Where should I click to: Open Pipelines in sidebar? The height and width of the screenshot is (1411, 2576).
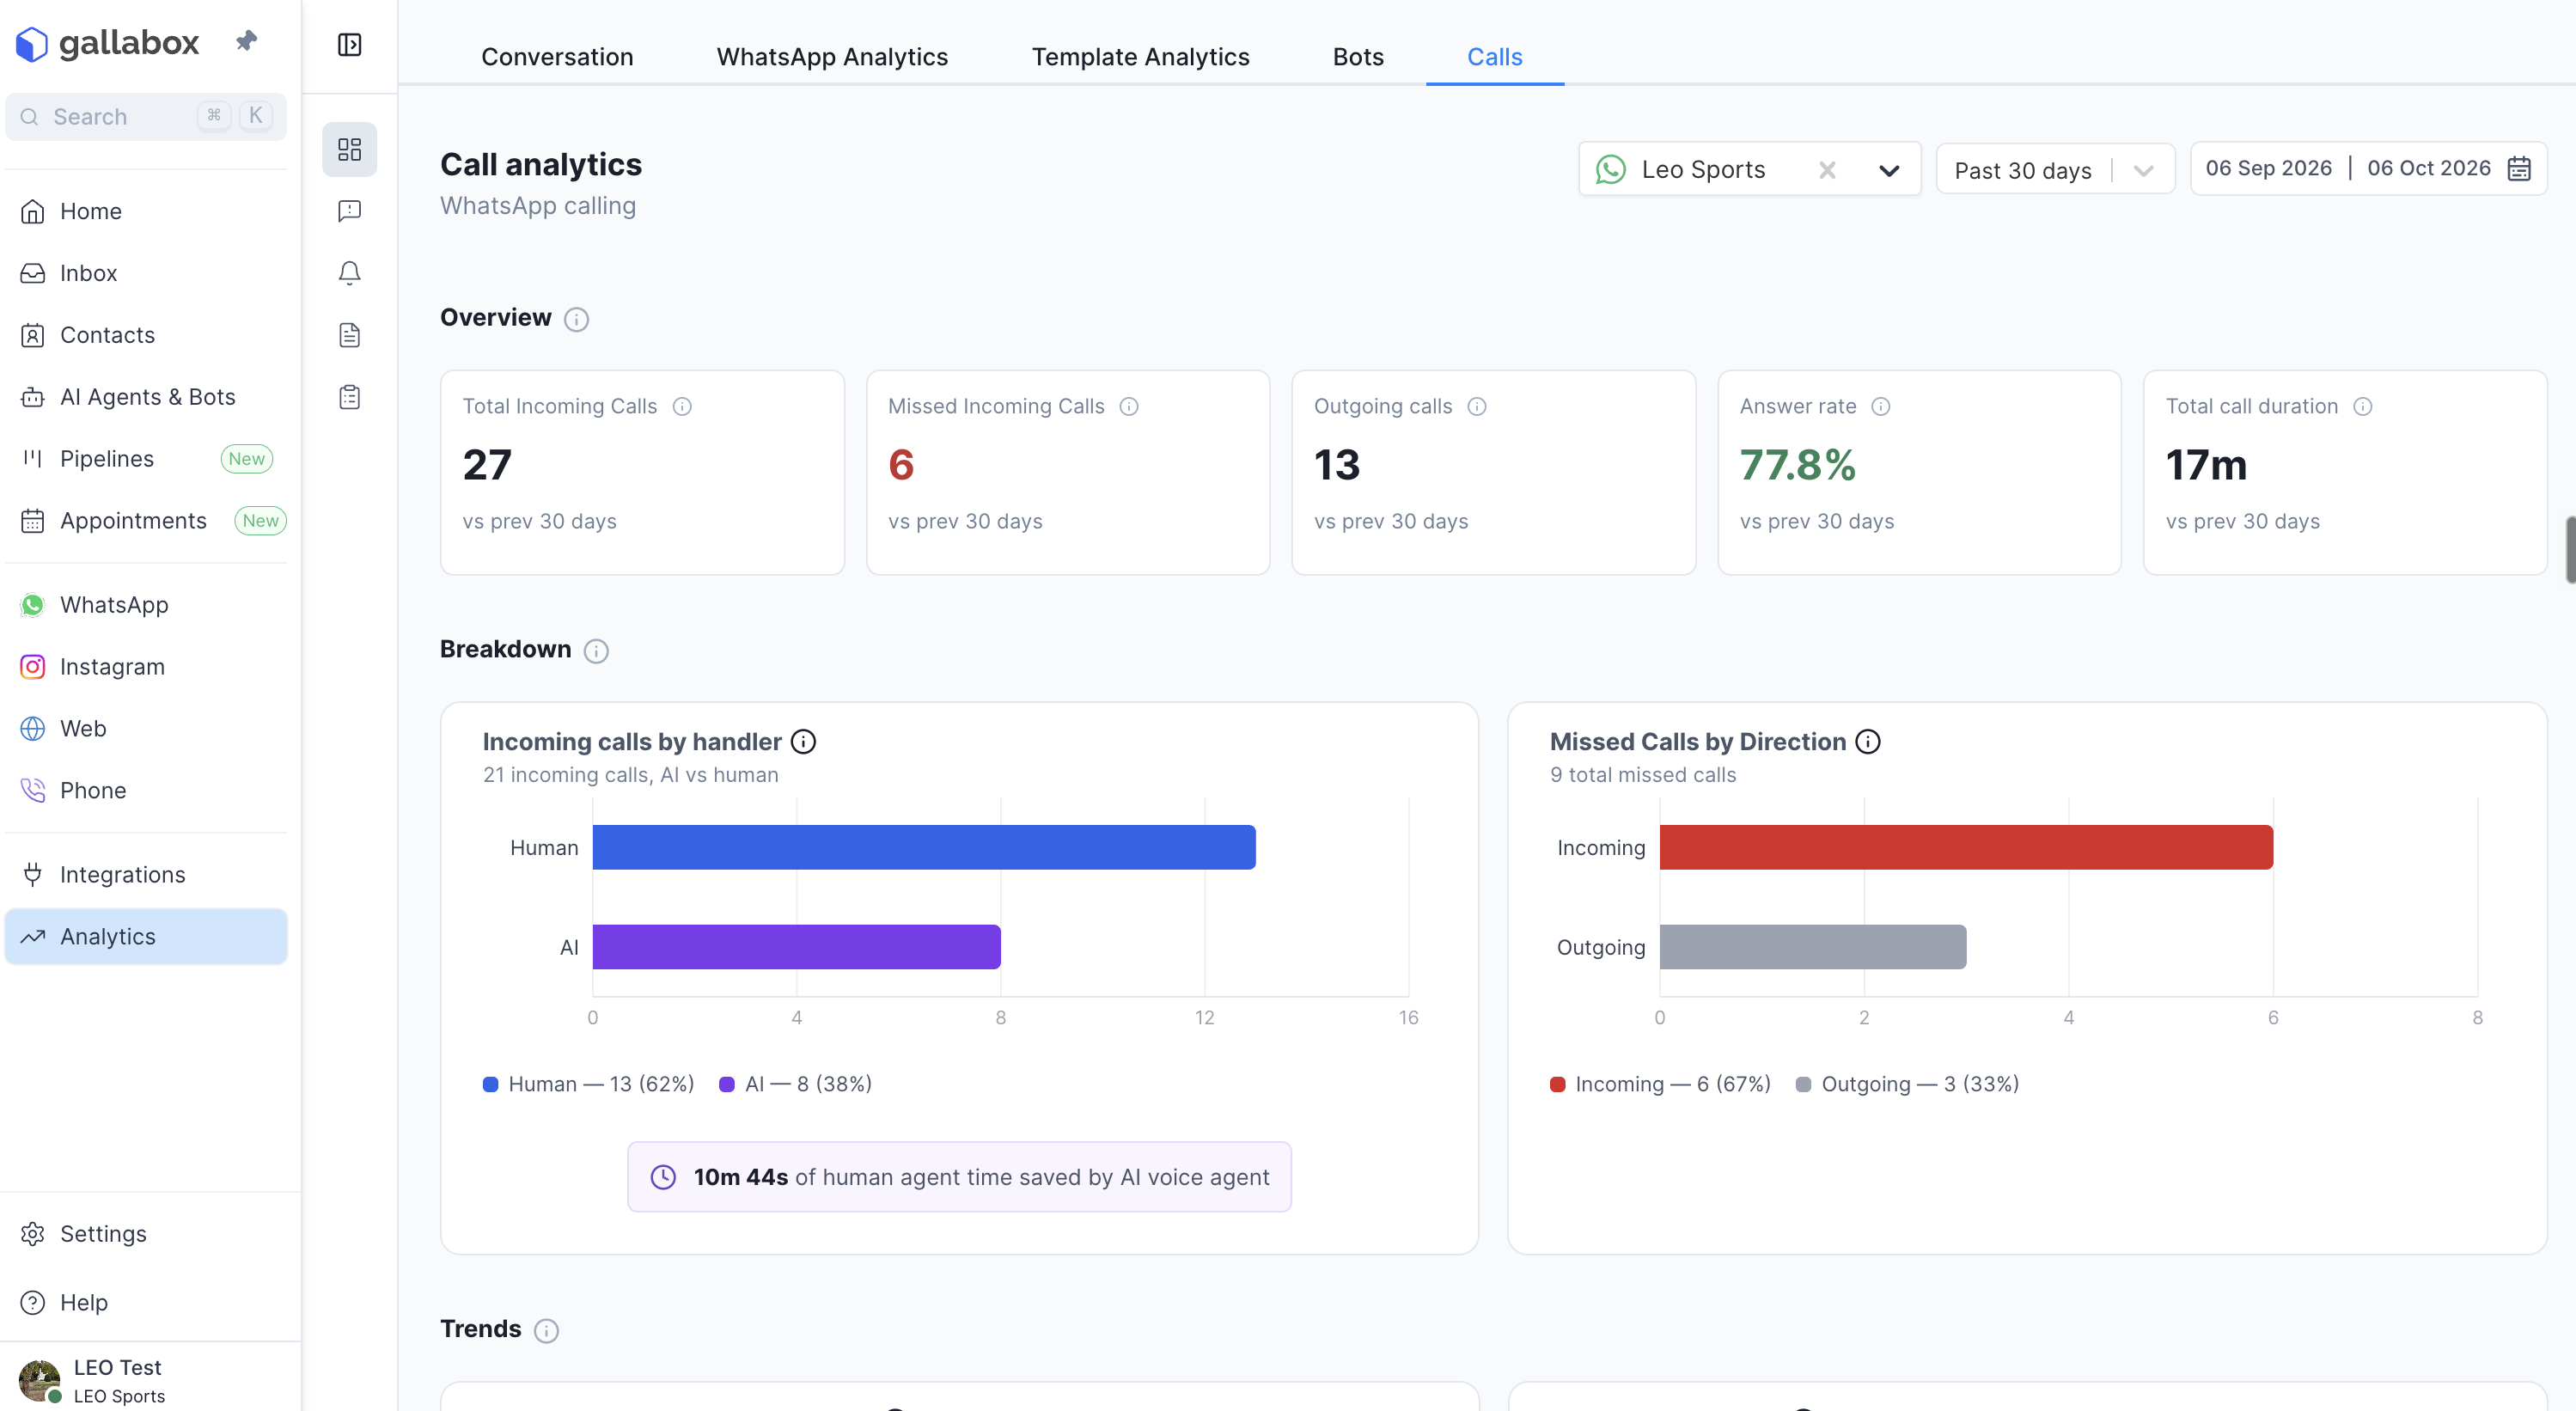coord(146,459)
